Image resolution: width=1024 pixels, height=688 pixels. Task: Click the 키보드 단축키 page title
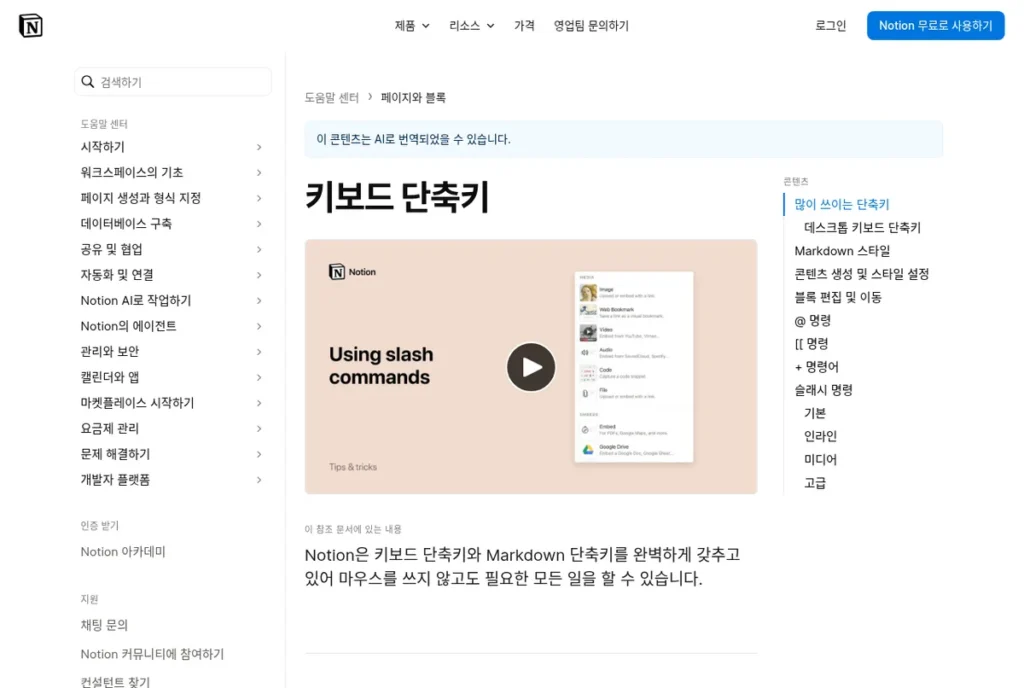(x=397, y=196)
